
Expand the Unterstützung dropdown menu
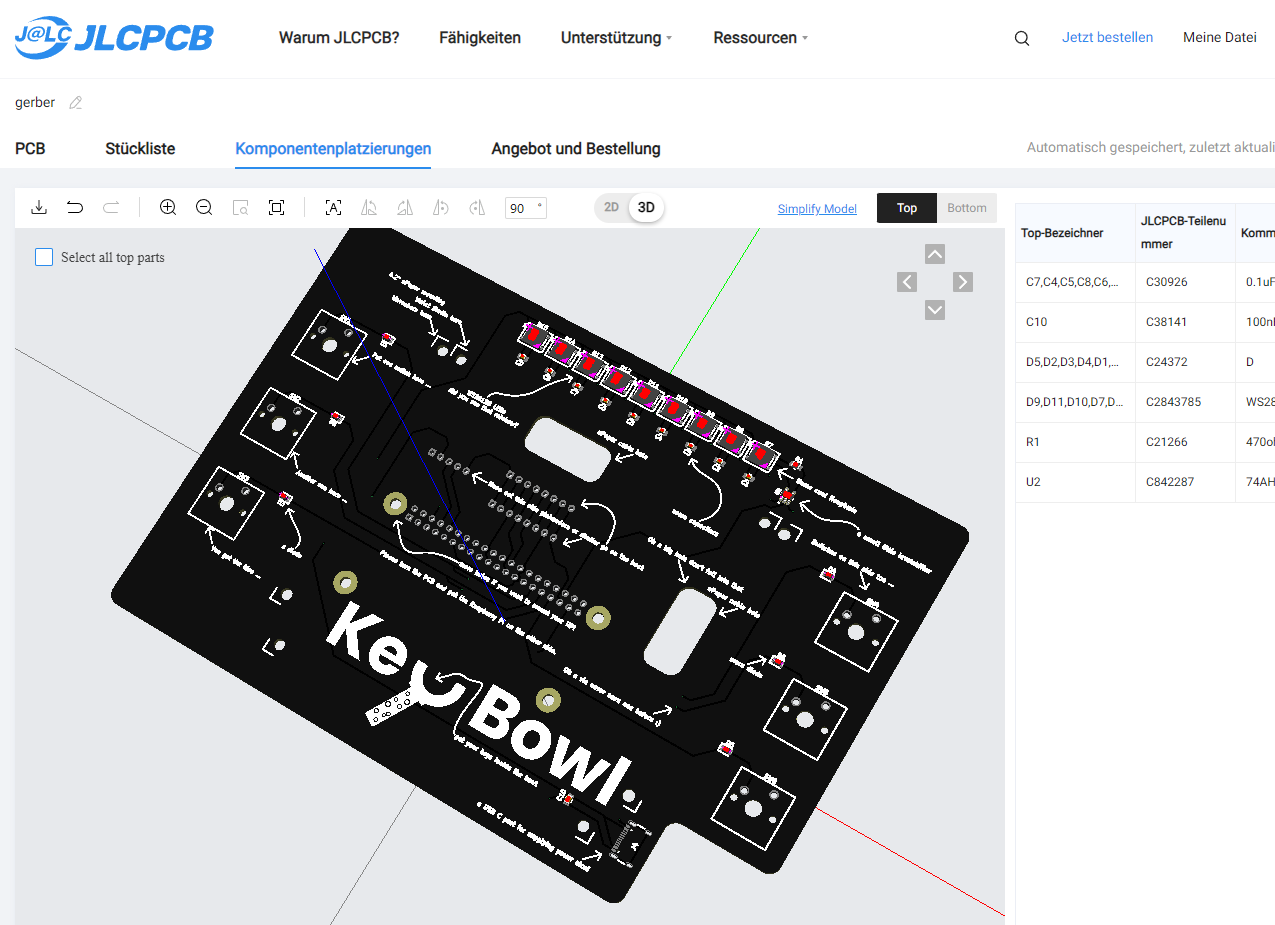tap(616, 38)
